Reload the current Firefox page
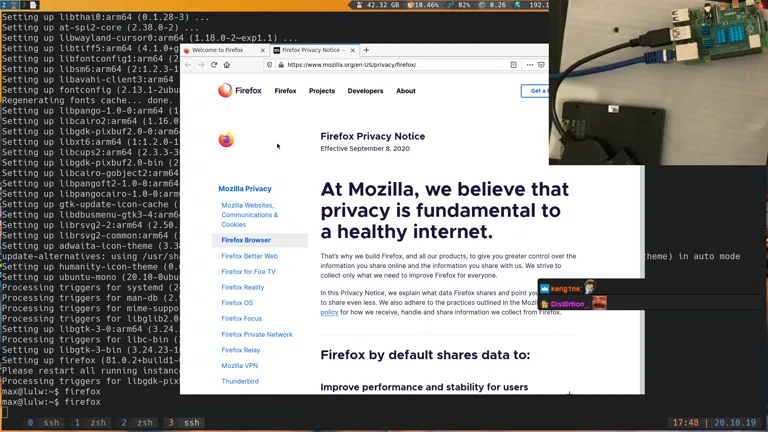Image resolution: width=768 pixels, height=432 pixels. 214,65
